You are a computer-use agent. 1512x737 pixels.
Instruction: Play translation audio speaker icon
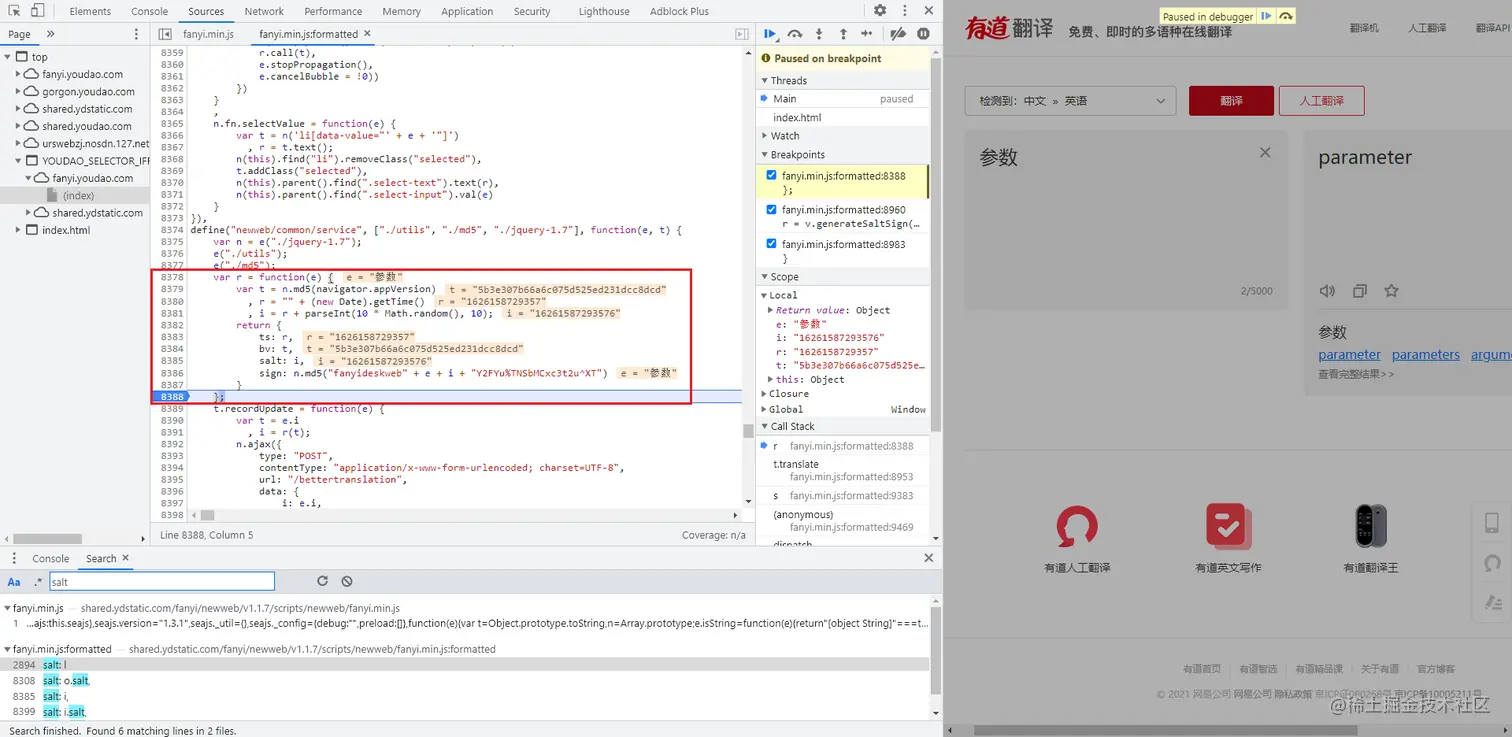[x=1327, y=291]
